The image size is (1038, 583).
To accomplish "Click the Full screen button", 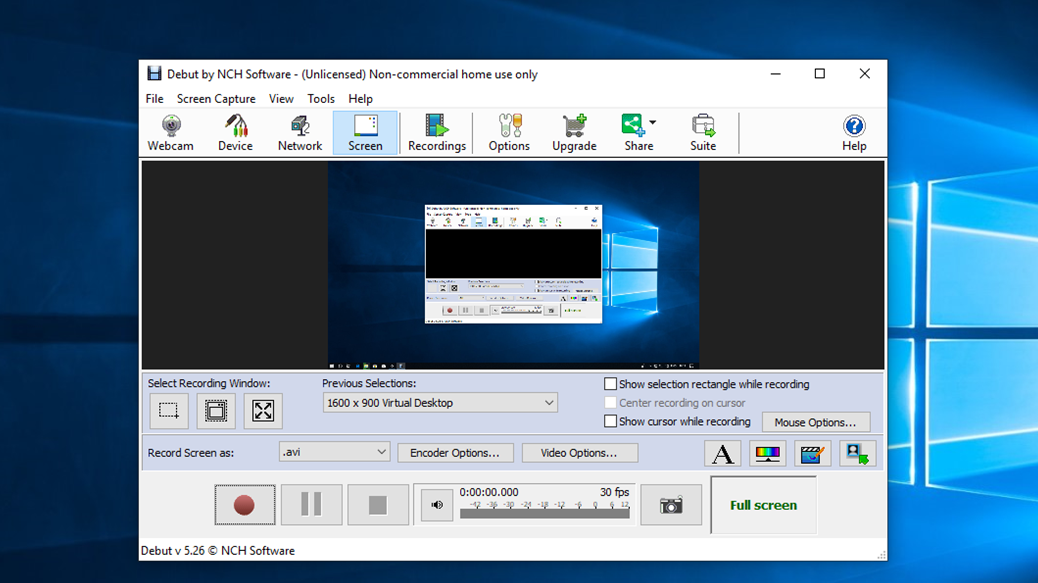I will (763, 505).
